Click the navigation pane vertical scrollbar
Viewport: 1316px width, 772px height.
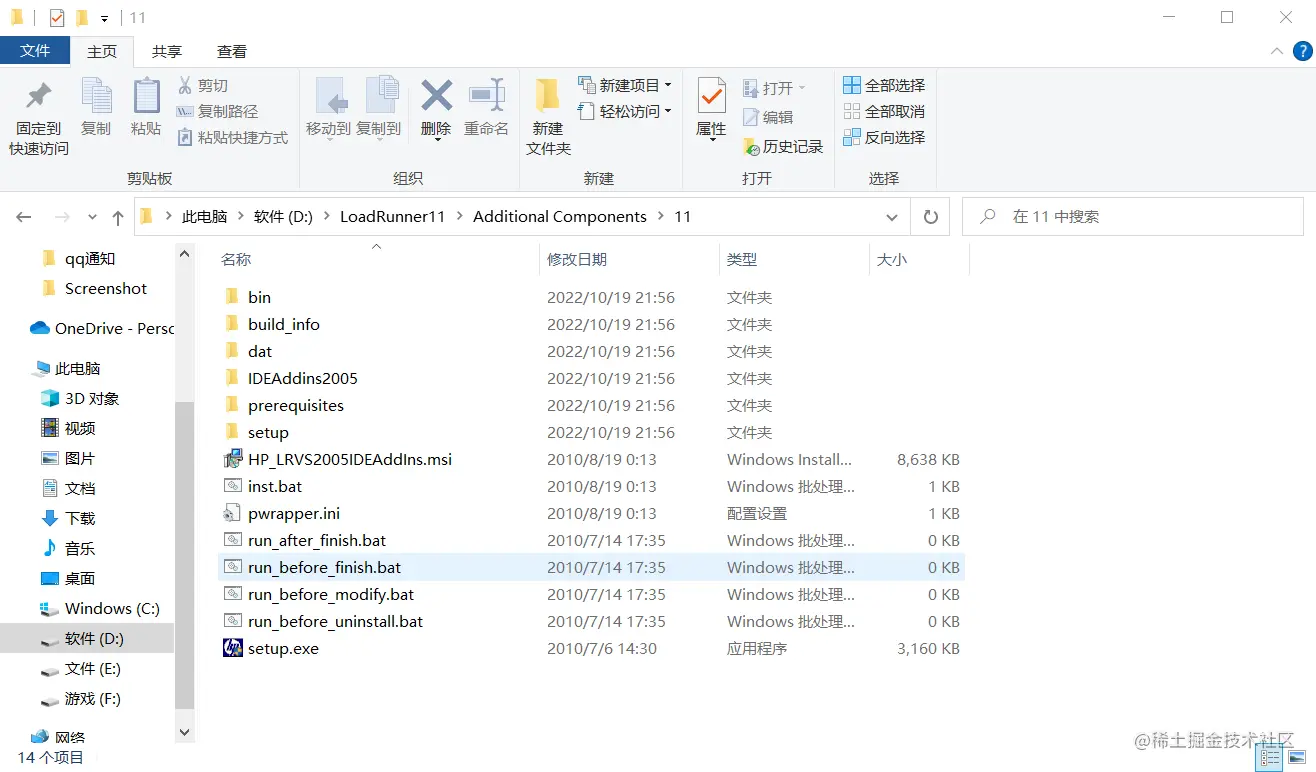[x=184, y=555]
